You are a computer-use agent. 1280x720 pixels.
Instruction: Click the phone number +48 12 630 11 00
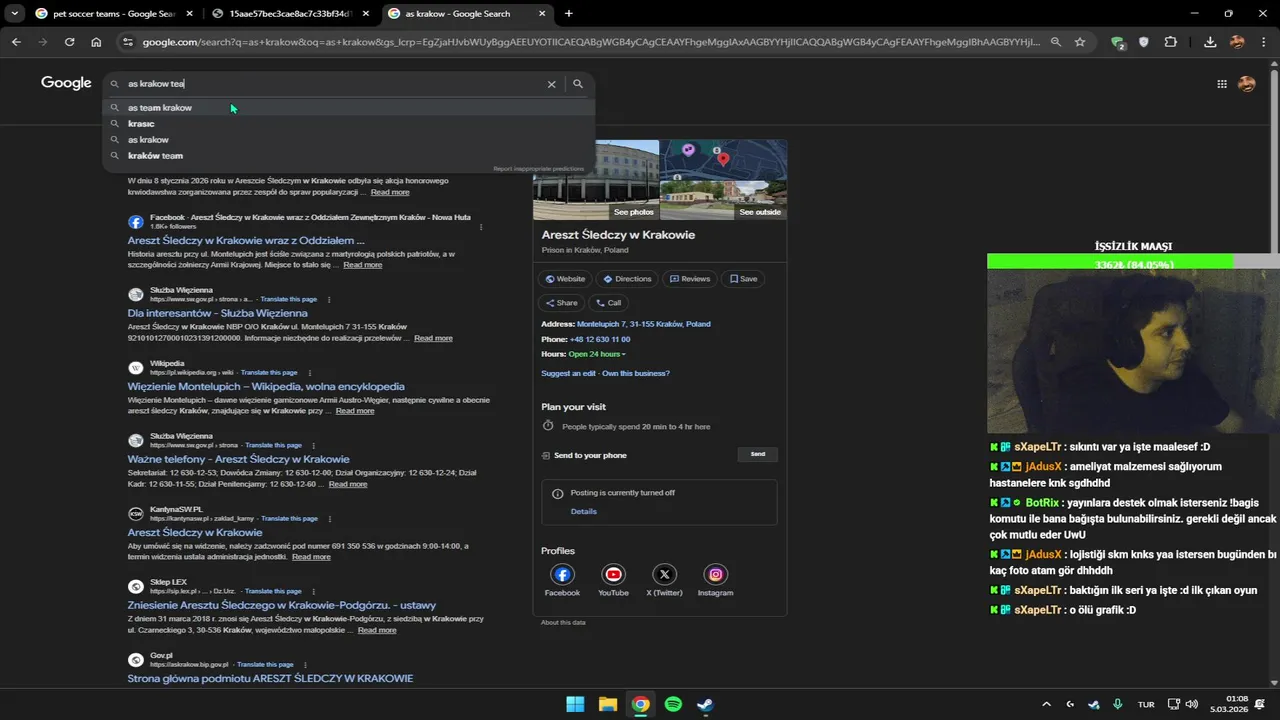coord(600,339)
